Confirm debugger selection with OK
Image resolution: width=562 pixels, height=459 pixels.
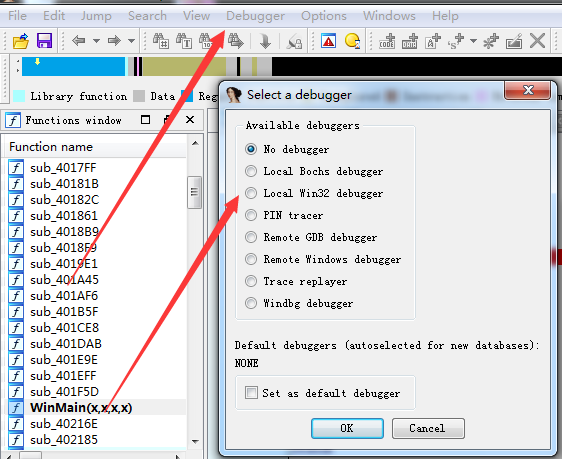click(x=347, y=428)
